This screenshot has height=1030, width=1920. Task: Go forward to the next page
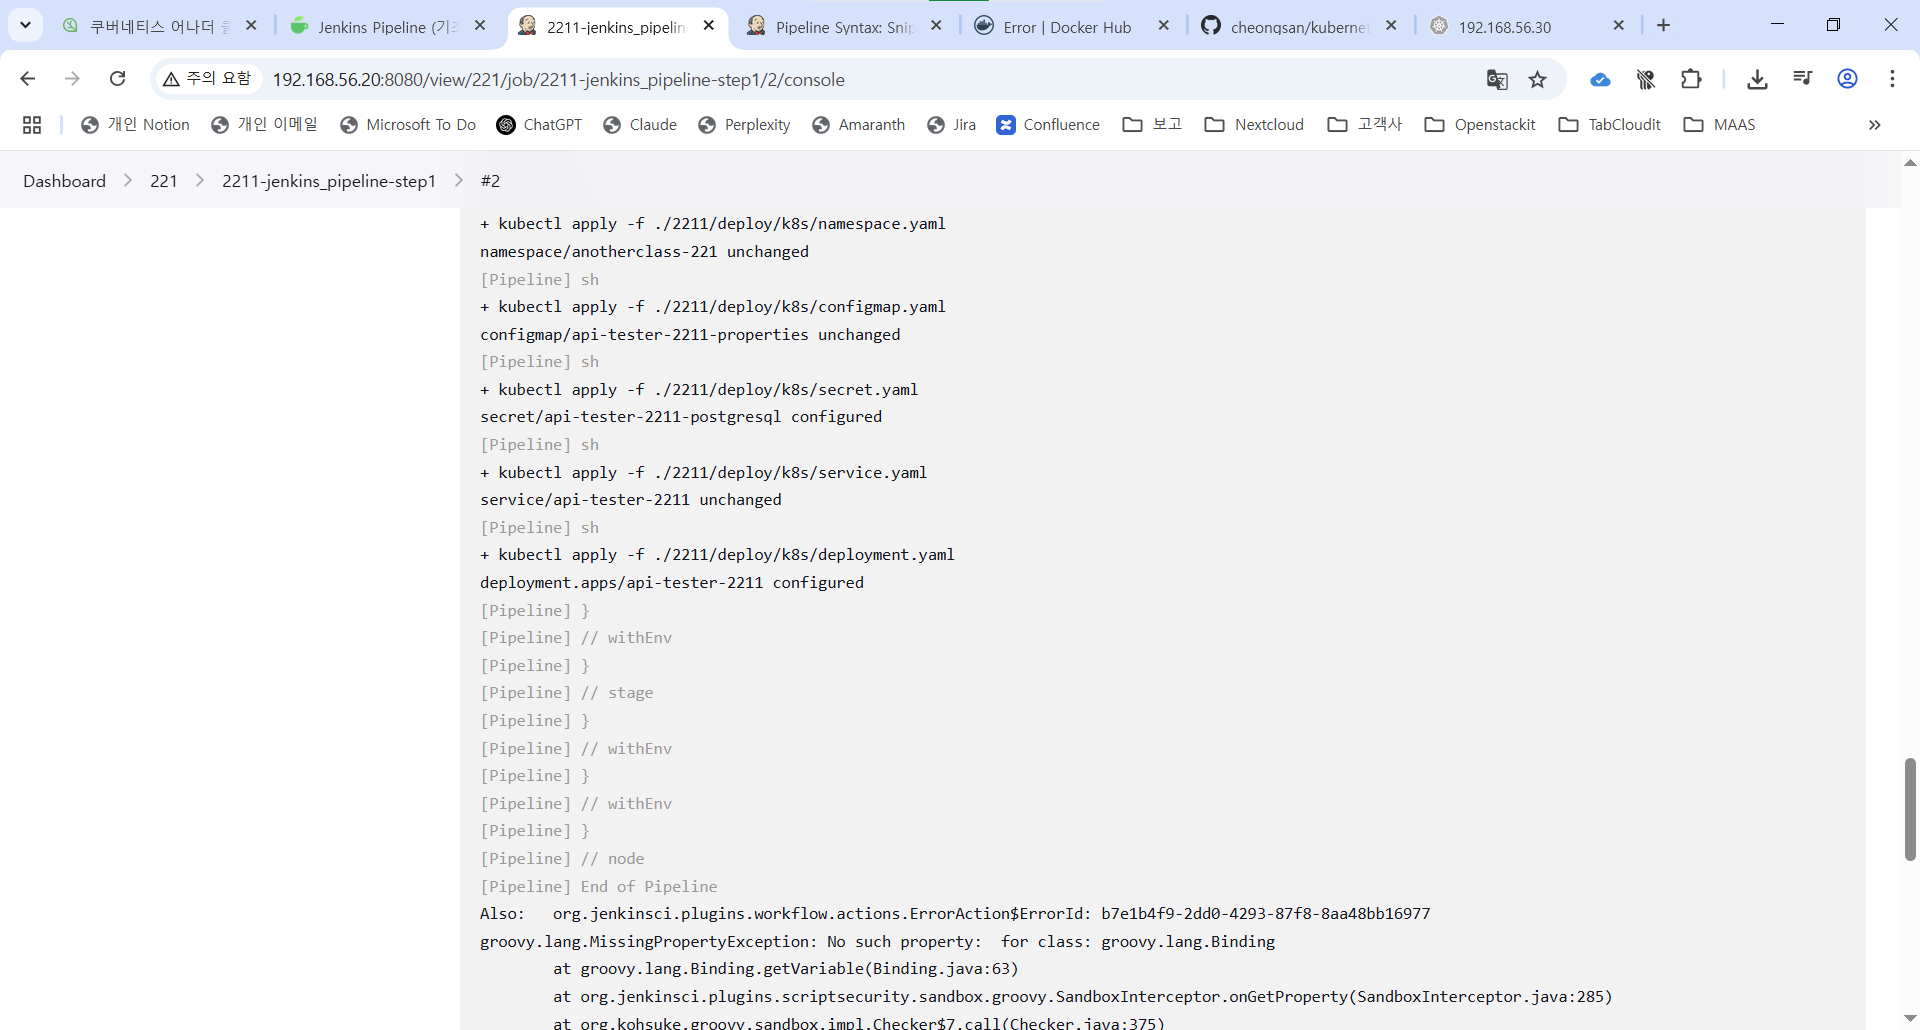tap(72, 79)
